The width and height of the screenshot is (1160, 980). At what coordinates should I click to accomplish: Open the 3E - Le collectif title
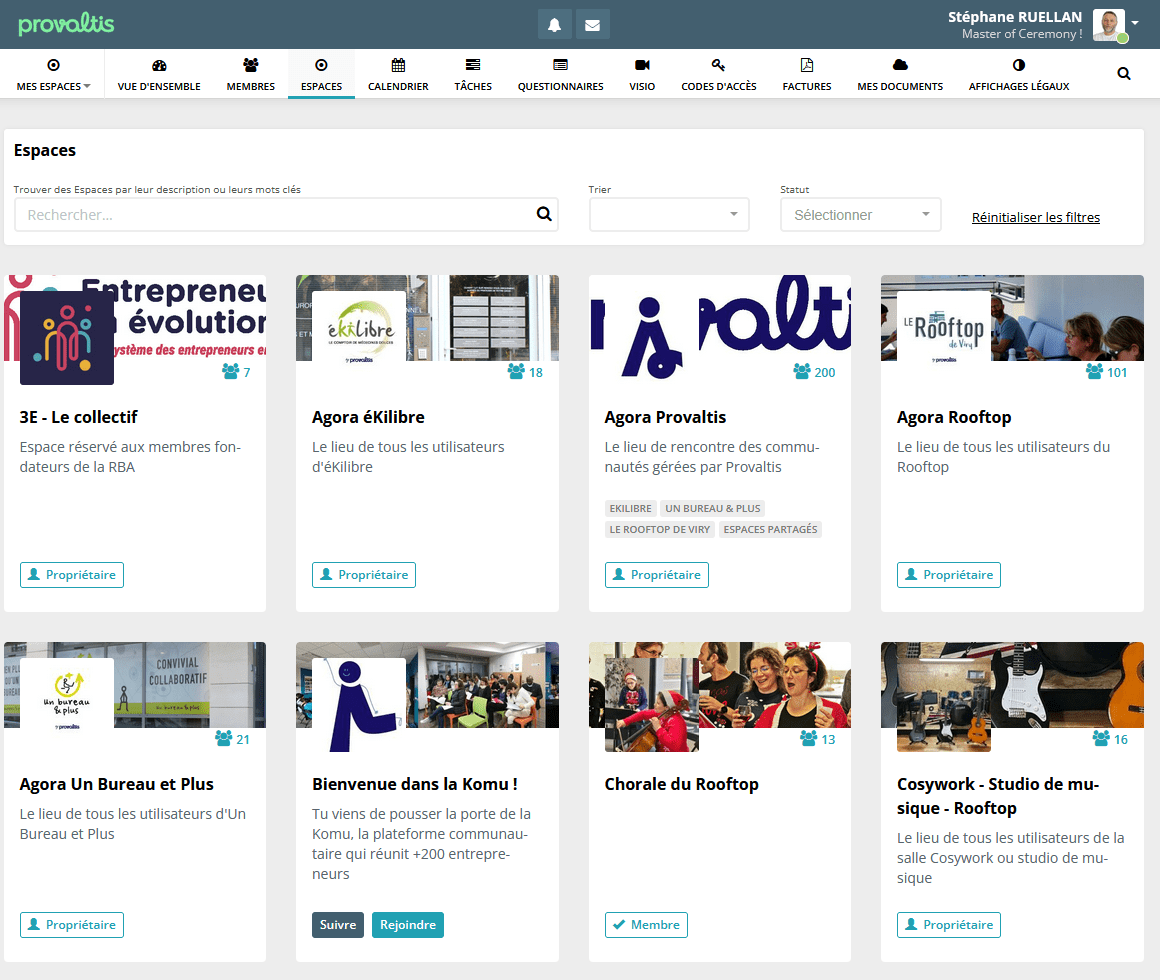point(78,417)
